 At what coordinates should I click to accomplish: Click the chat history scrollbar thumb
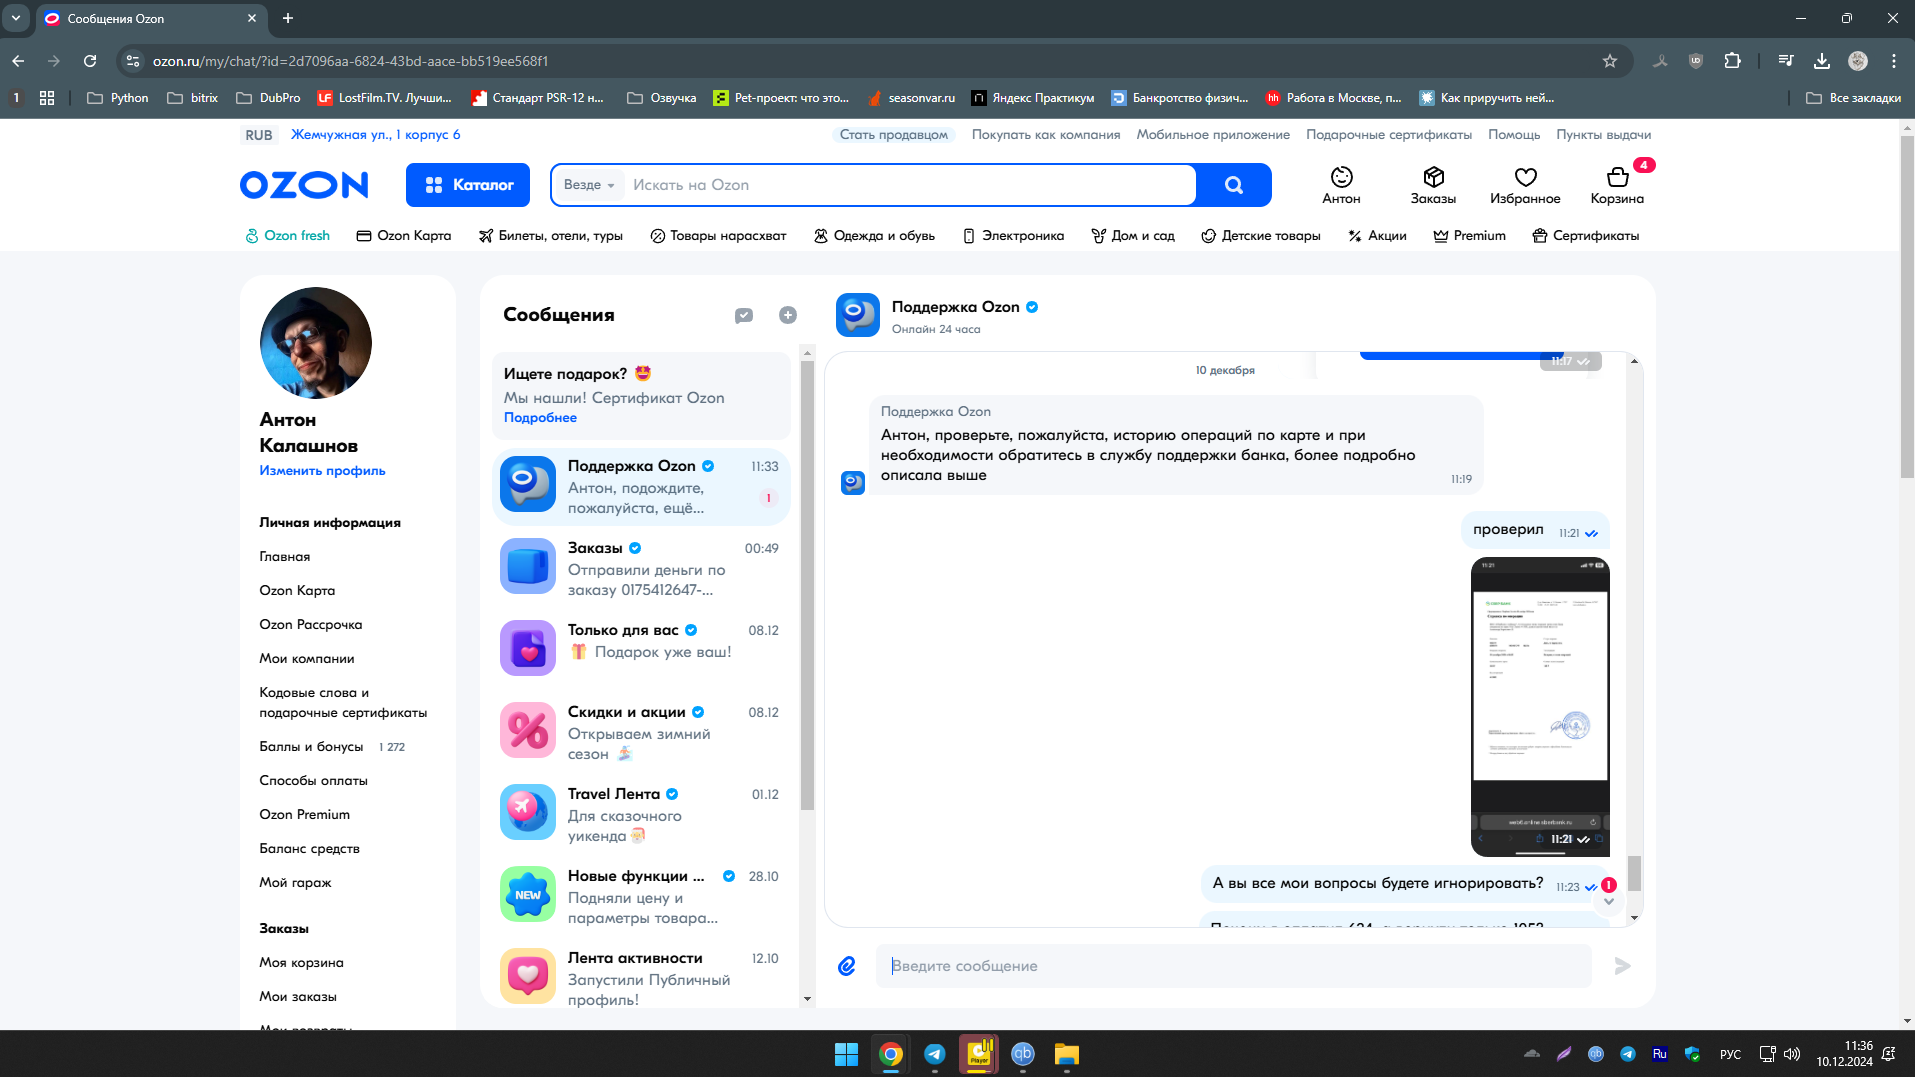[1634, 873]
